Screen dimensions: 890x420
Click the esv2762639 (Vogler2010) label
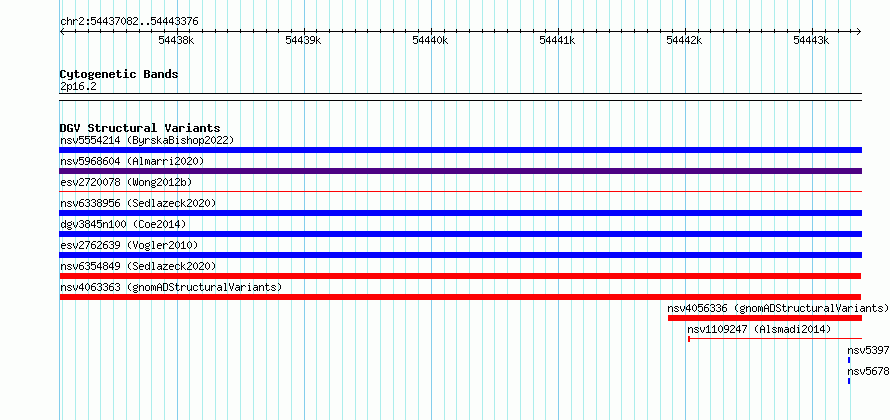pyautogui.click(x=129, y=245)
